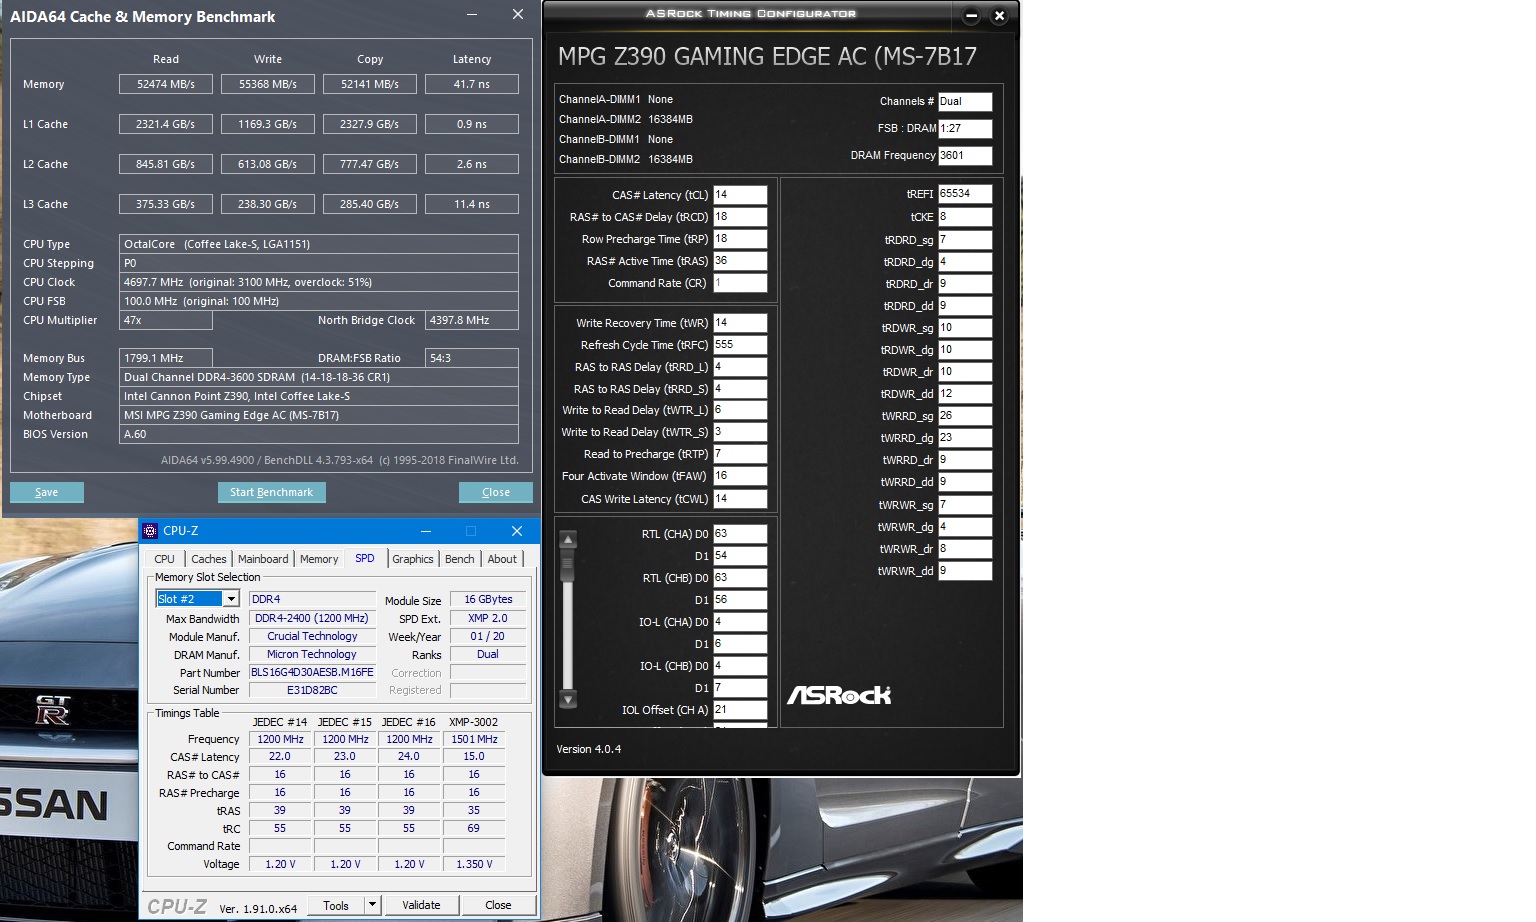Click the DRAM Manuf. Micron Technology value
The height and width of the screenshot is (922, 1536).
tap(312, 654)
